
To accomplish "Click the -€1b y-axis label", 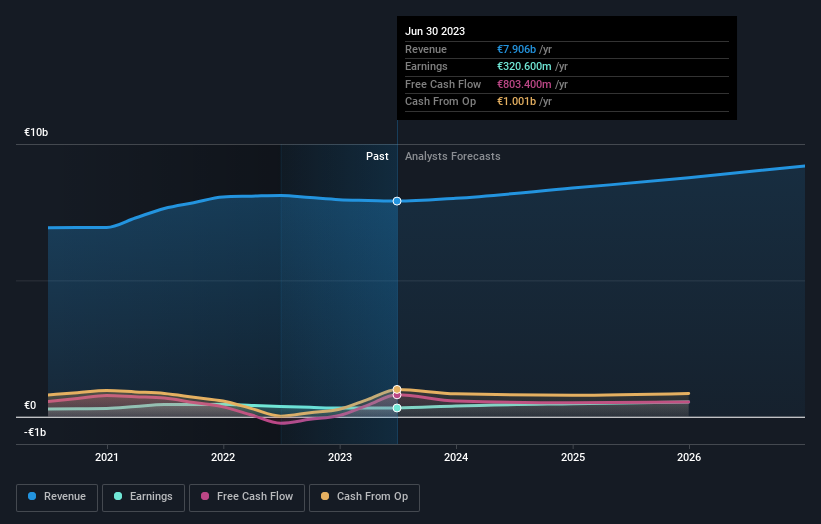I will click(x=35, y=432).
